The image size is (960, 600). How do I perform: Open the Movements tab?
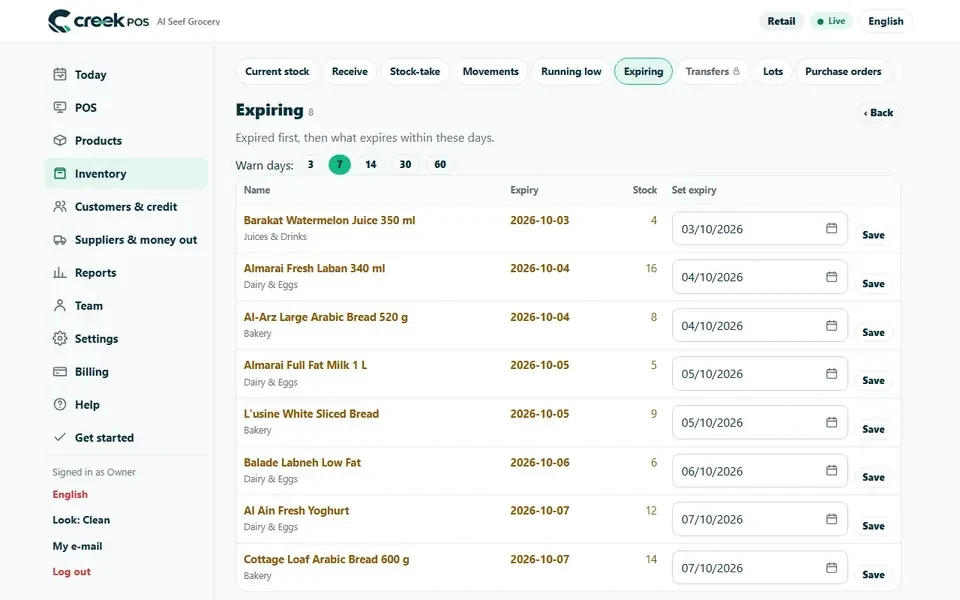490,71
